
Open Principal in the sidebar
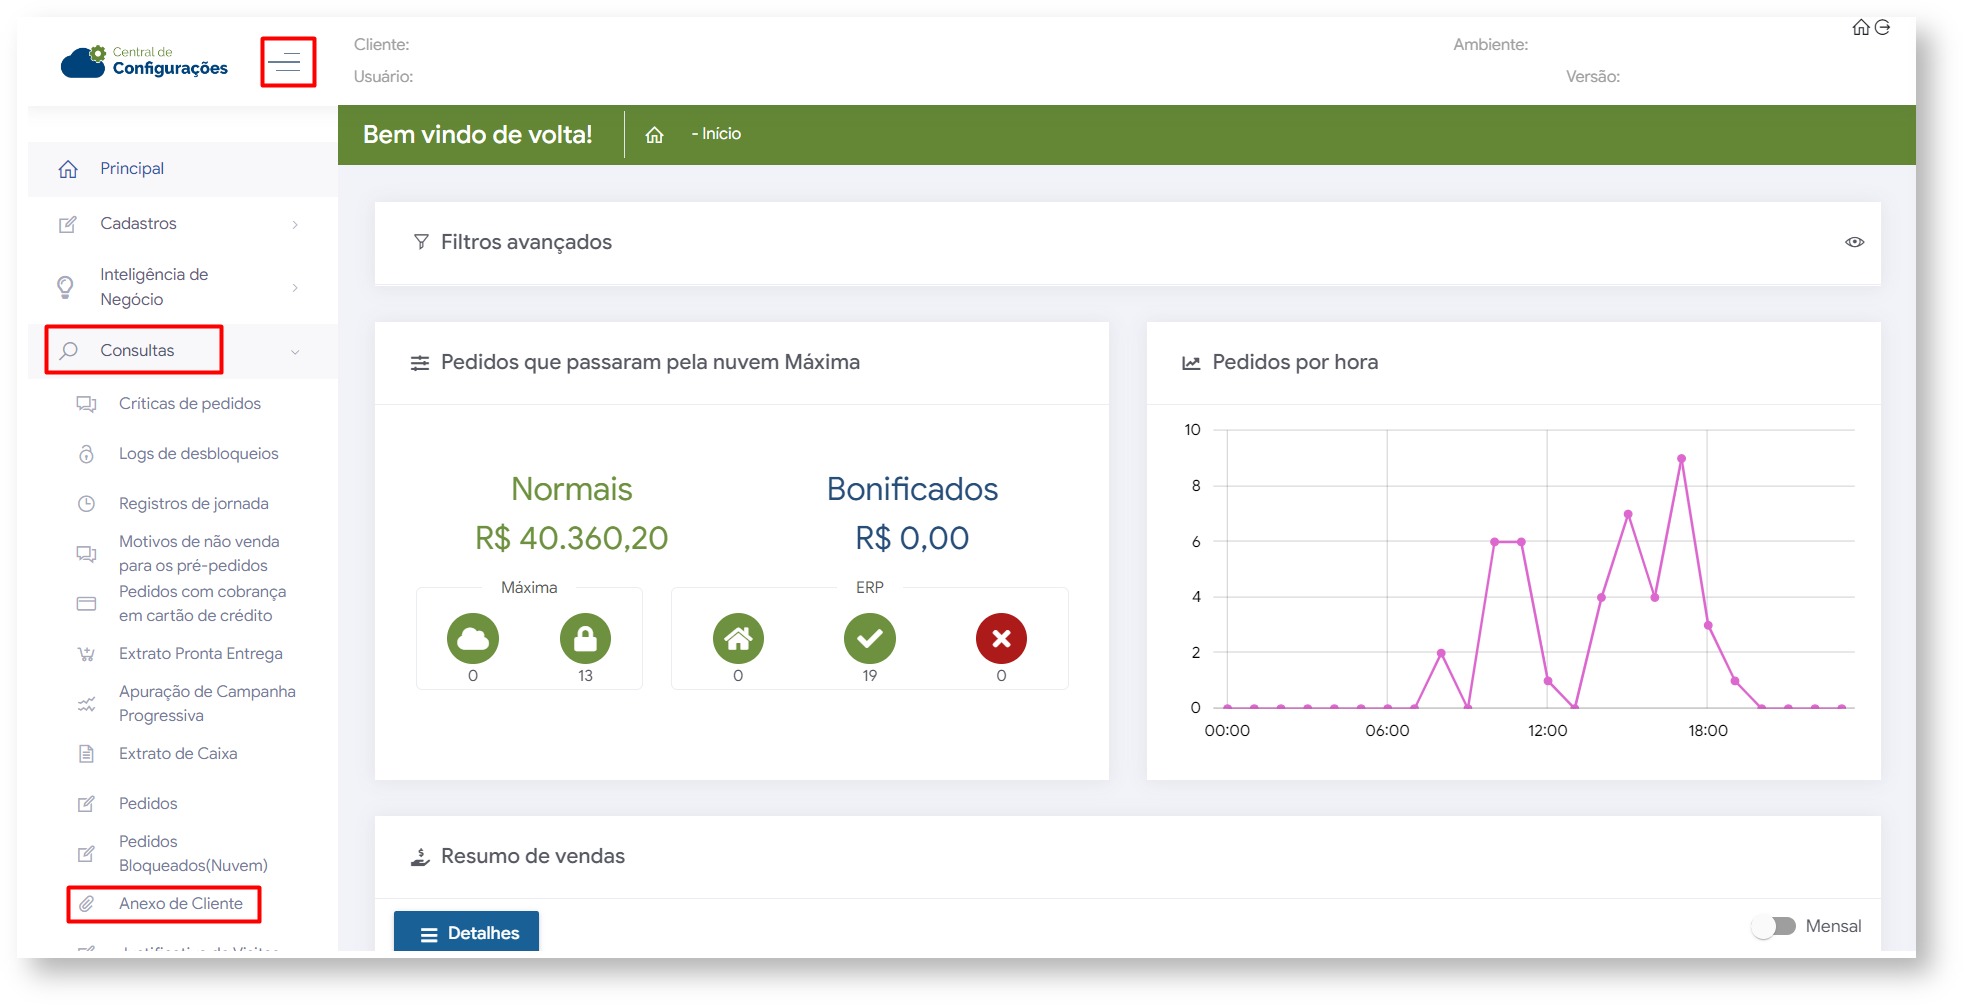coord(132,169)
